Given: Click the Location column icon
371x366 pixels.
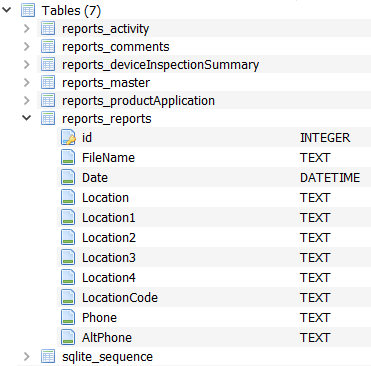Looking at the screenshot, I should tap(68, 197).
